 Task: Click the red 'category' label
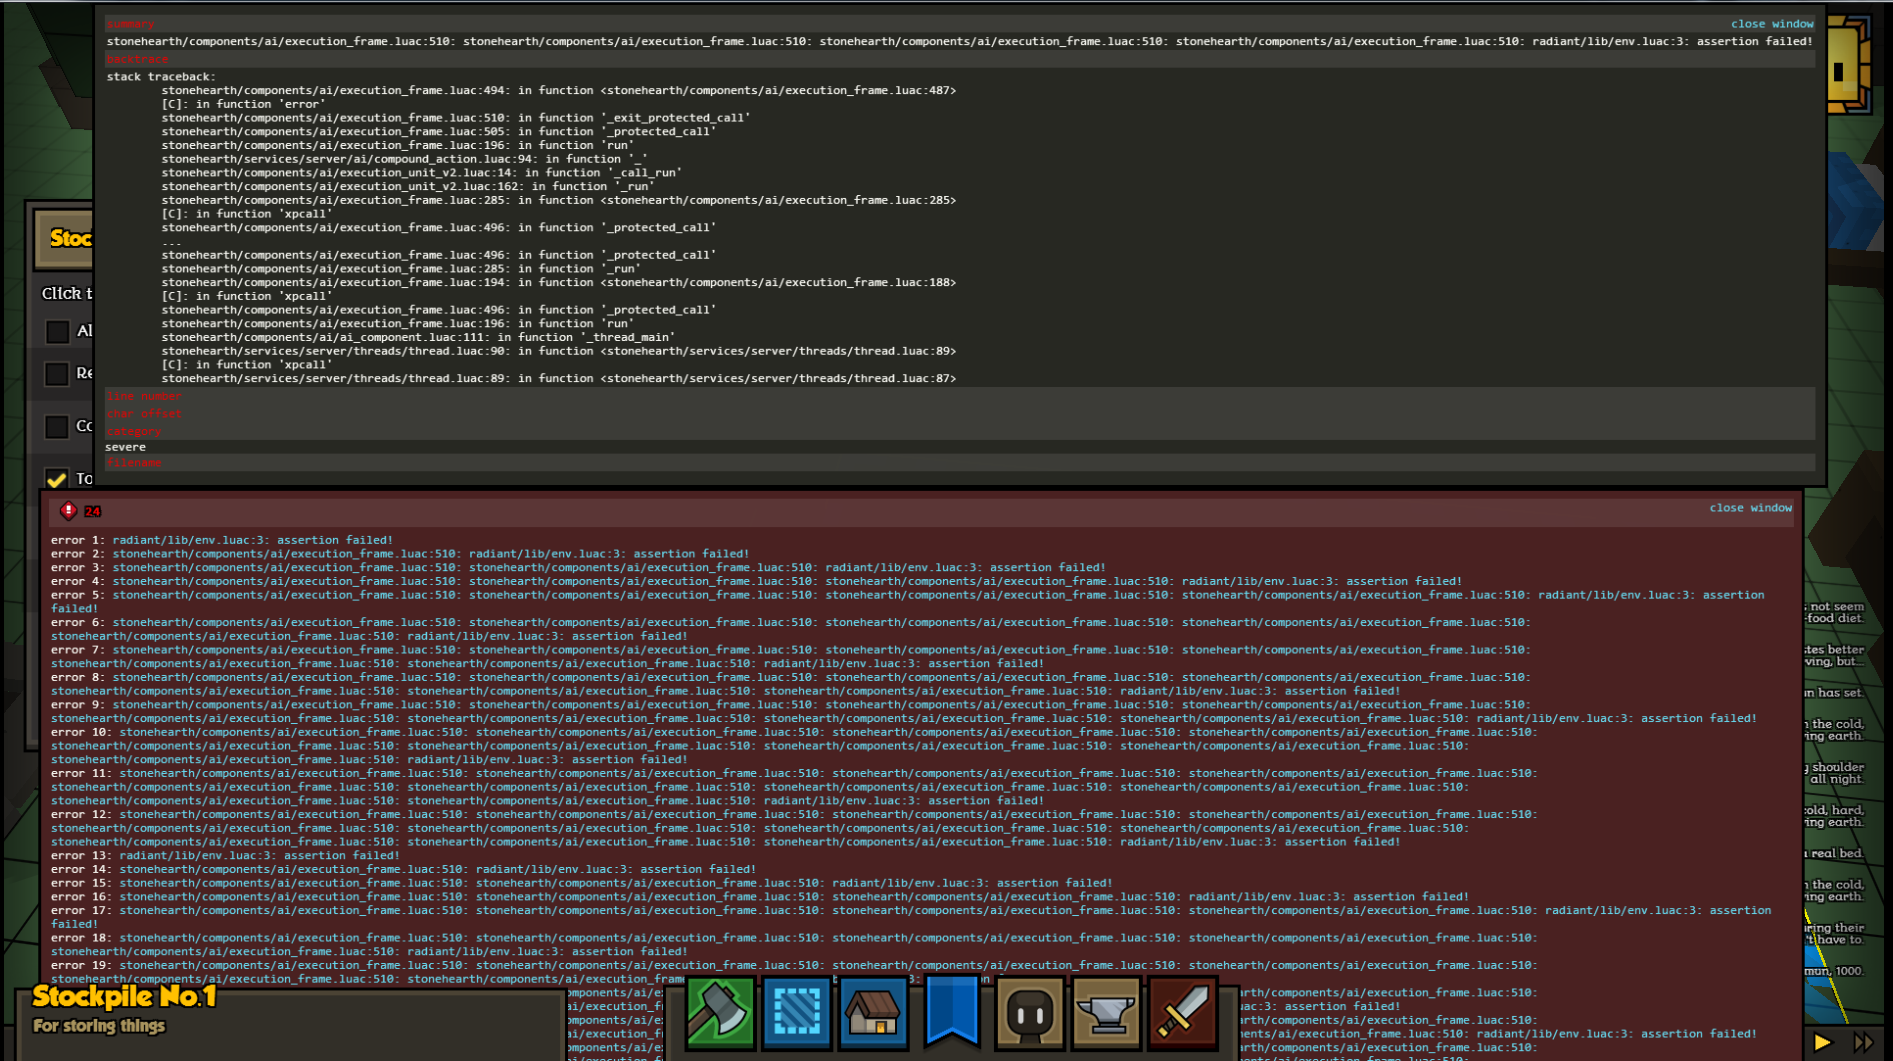[x=133, y=432]
